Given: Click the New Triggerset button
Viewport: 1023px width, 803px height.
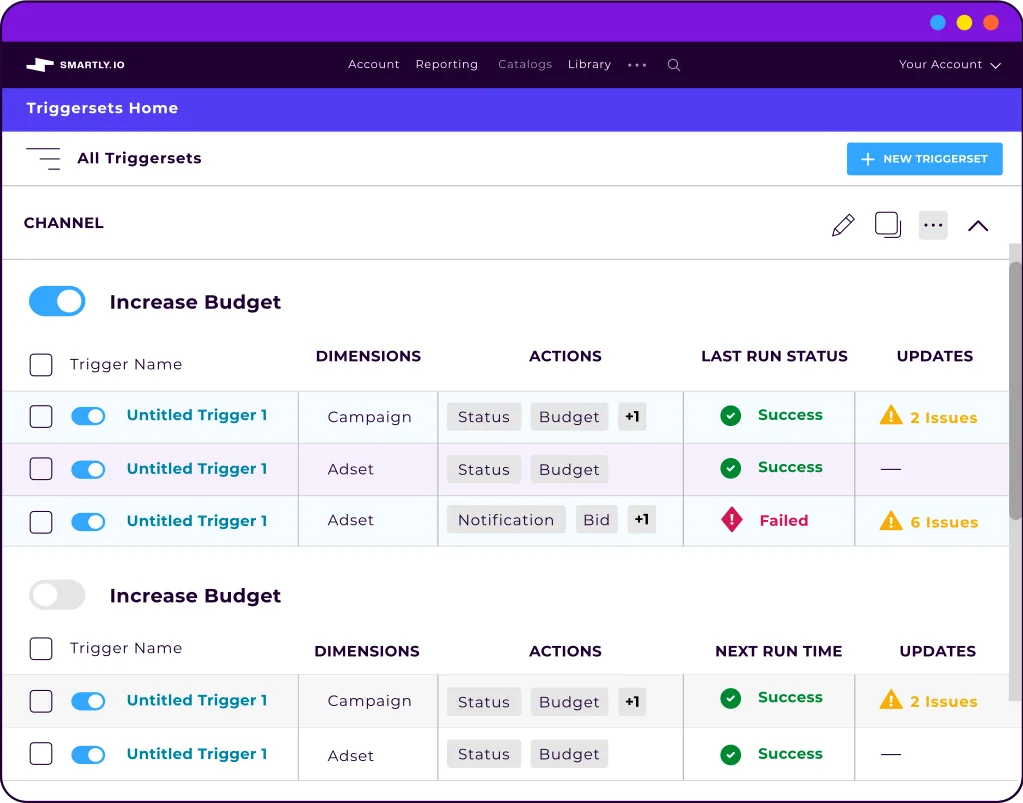Looking at the screenshot, I should (924, 158).
